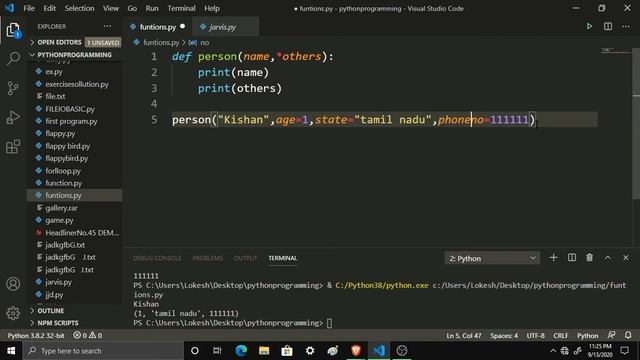Change language mode Python in status bar
The image size is (640, 360).
tap(587, 336)
